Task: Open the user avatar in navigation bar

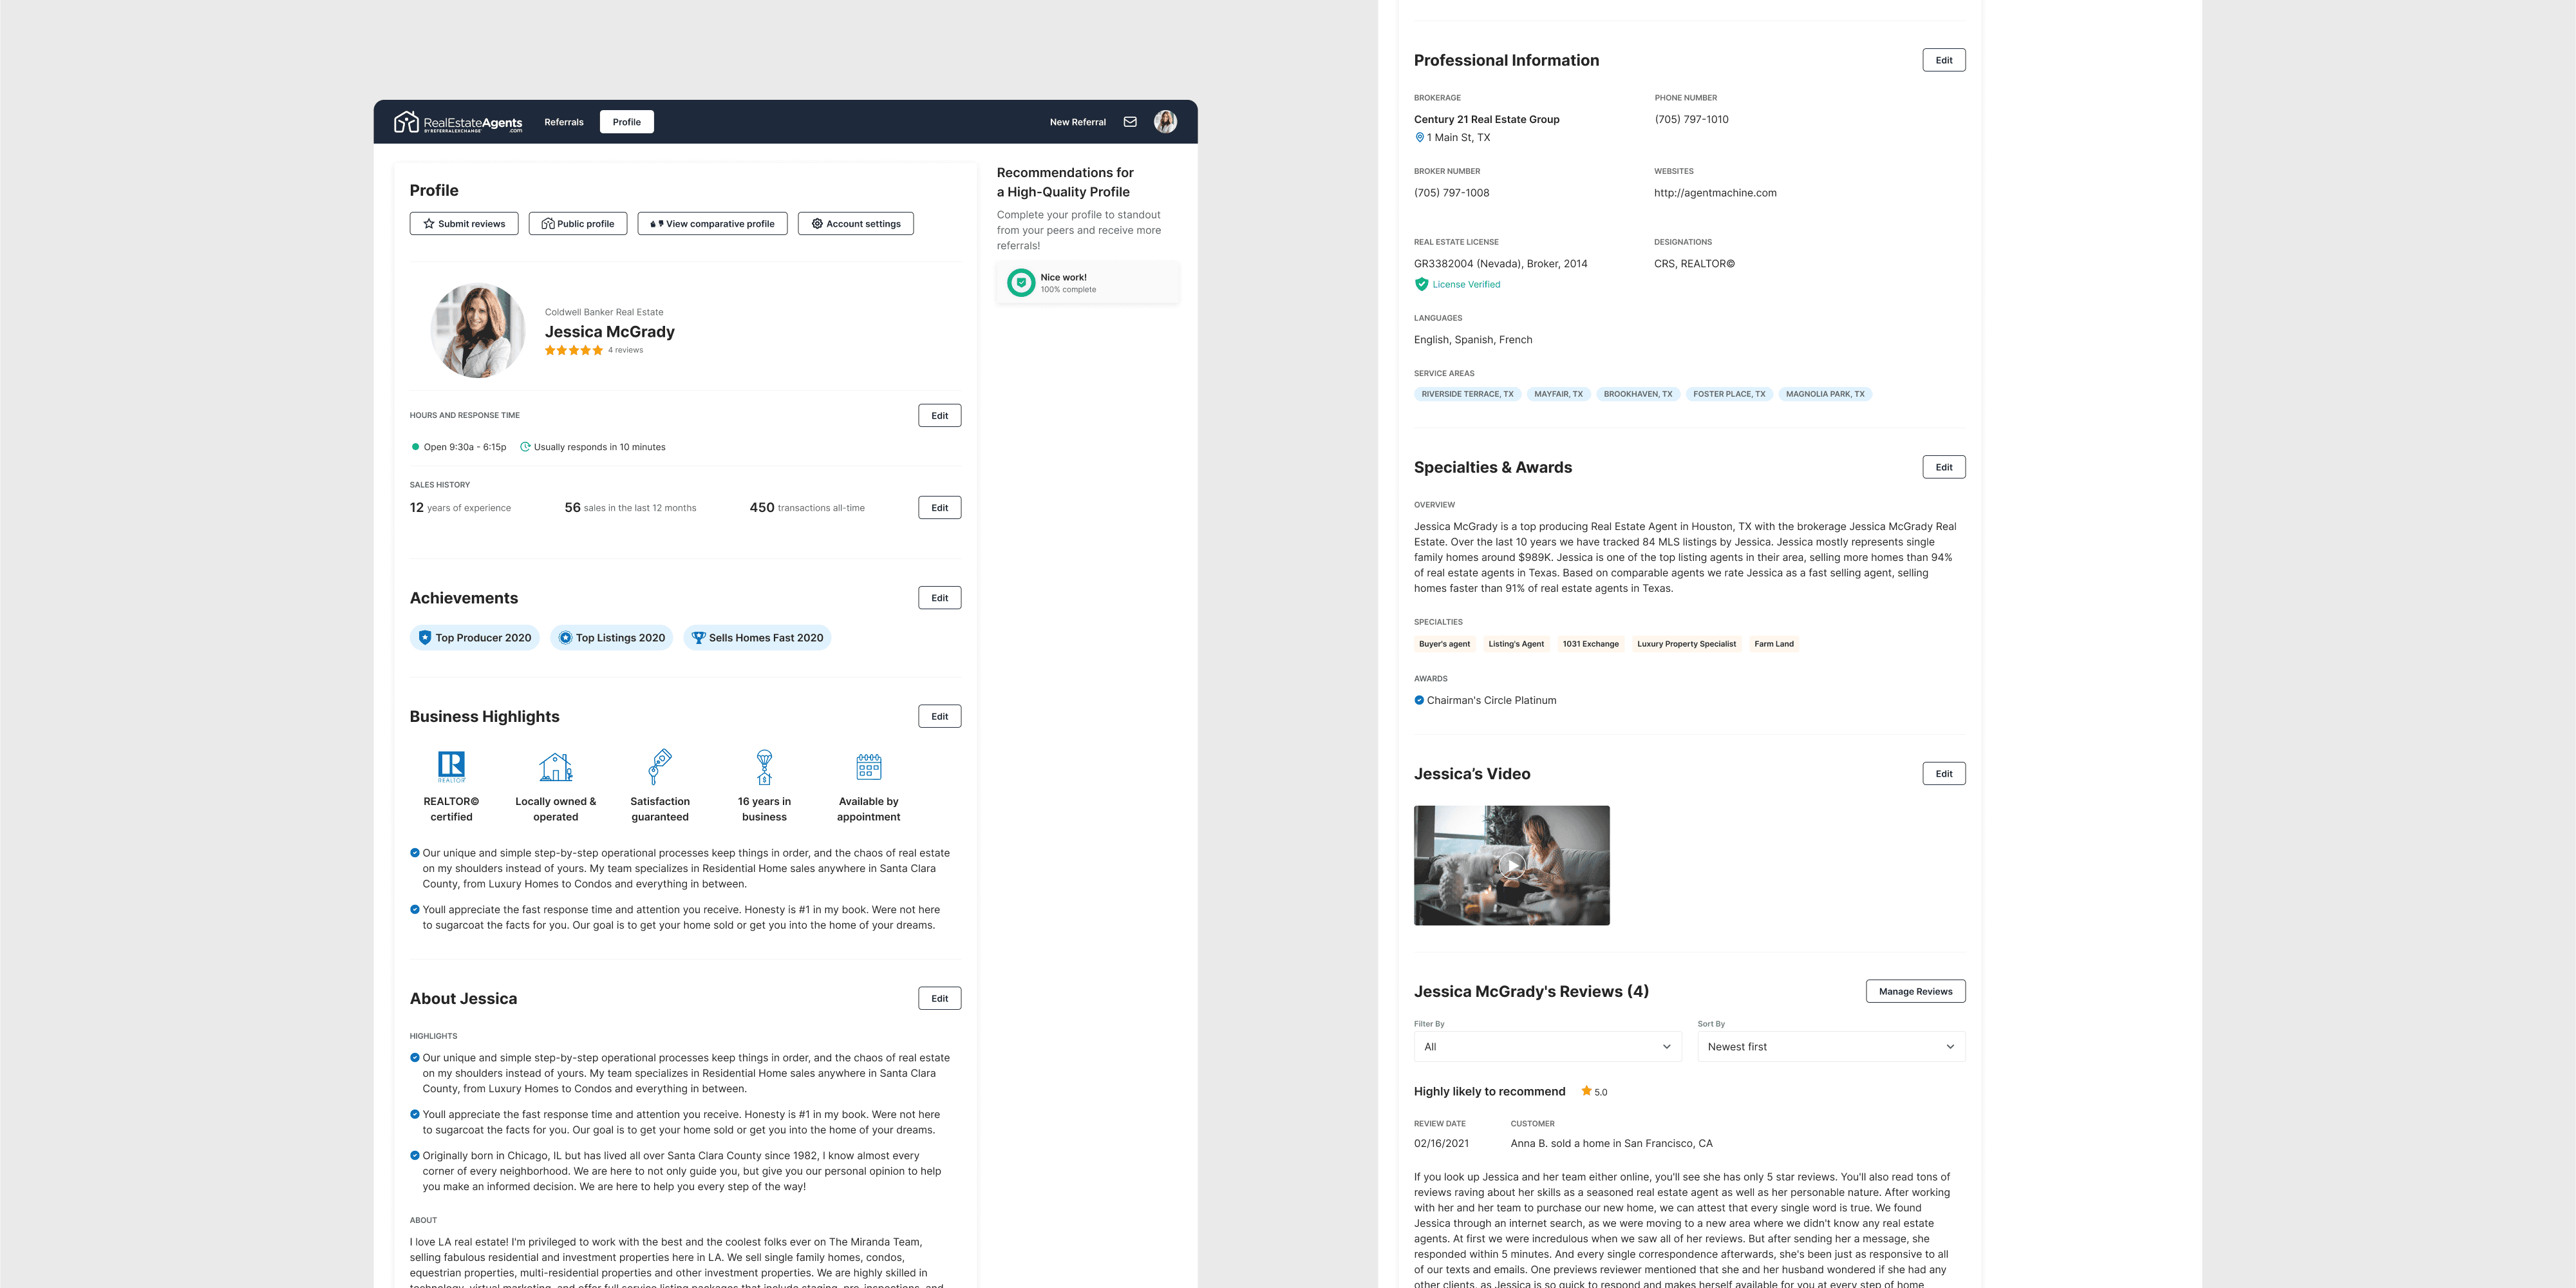Action: click(x=1165, y=122)
